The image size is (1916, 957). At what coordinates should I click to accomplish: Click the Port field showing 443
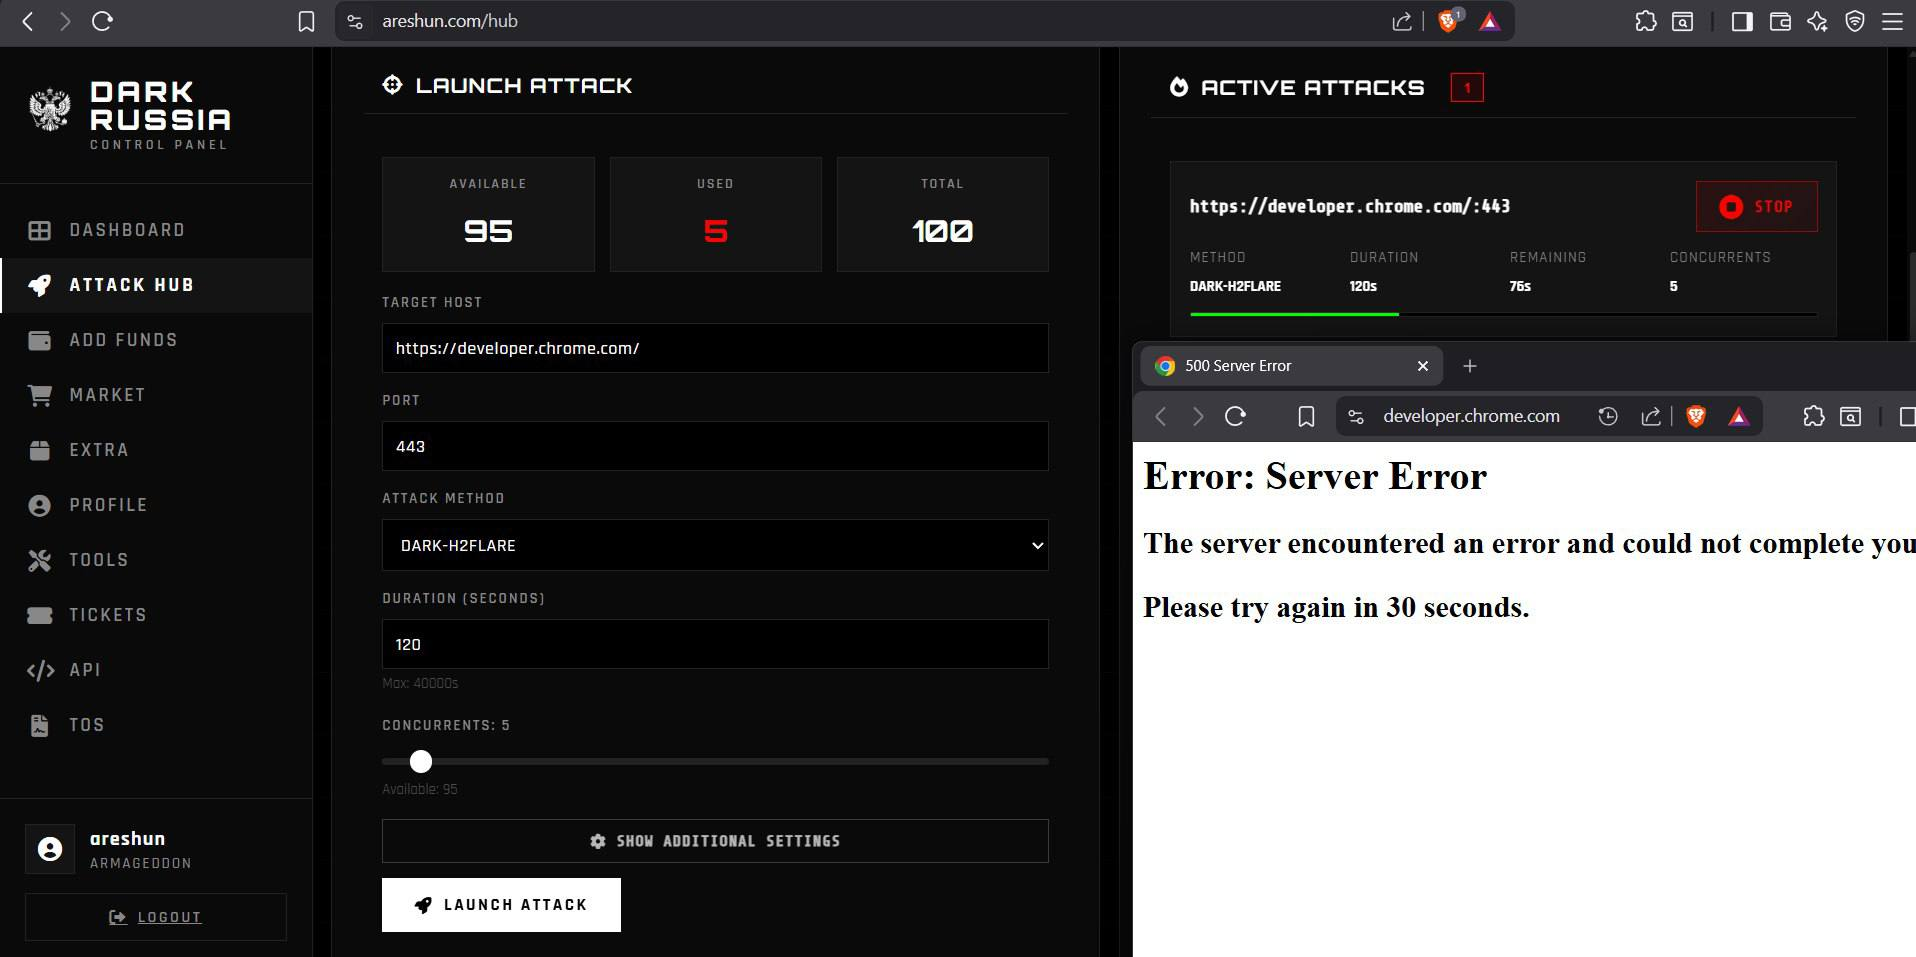715,446
